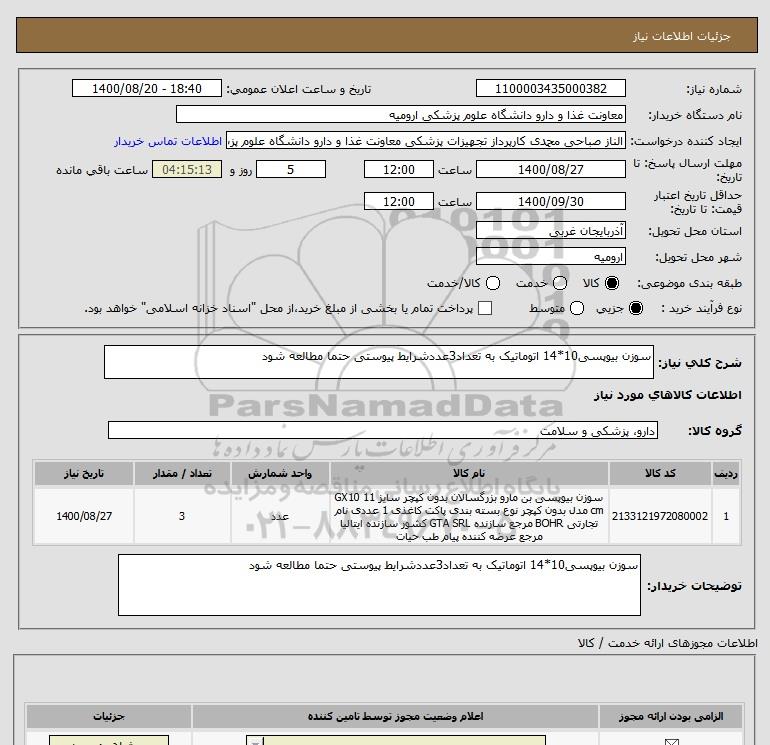The height and width of the screenshot is (745, 770).
Task: Click the remaining days field showing 5
Action: click(x=291, y=169)
